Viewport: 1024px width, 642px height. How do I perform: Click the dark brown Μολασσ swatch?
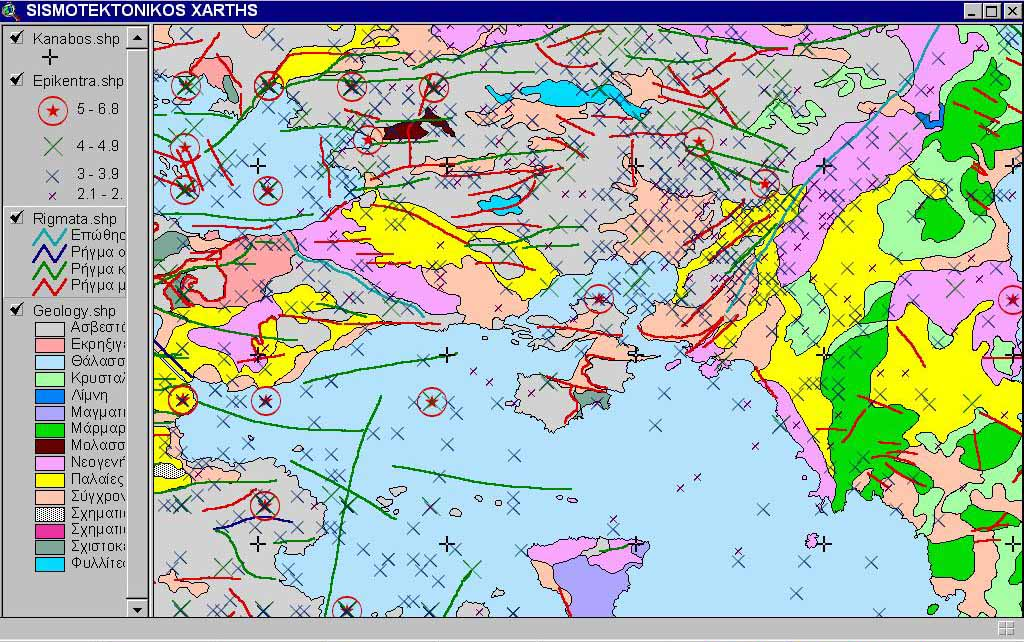(50, 446)
